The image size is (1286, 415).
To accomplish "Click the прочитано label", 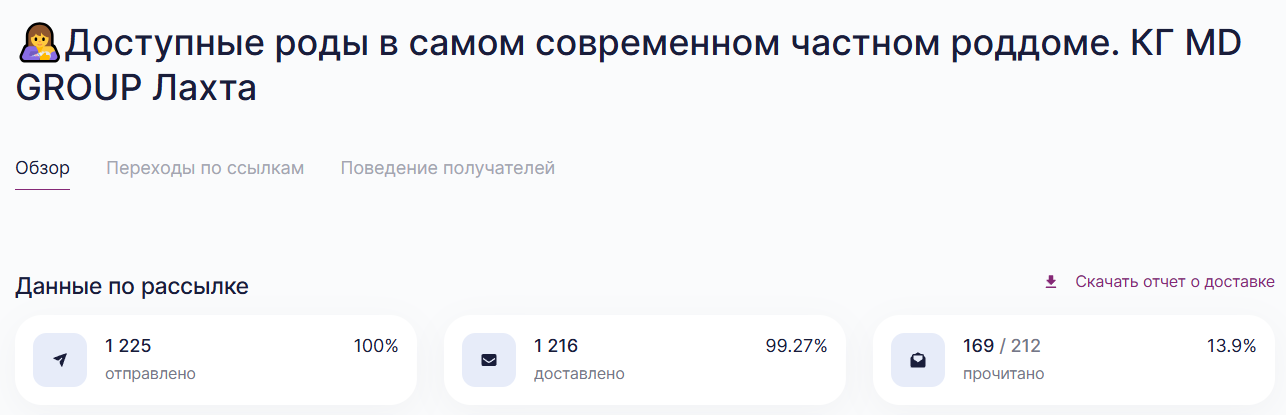I will [x=1003, y=374].
